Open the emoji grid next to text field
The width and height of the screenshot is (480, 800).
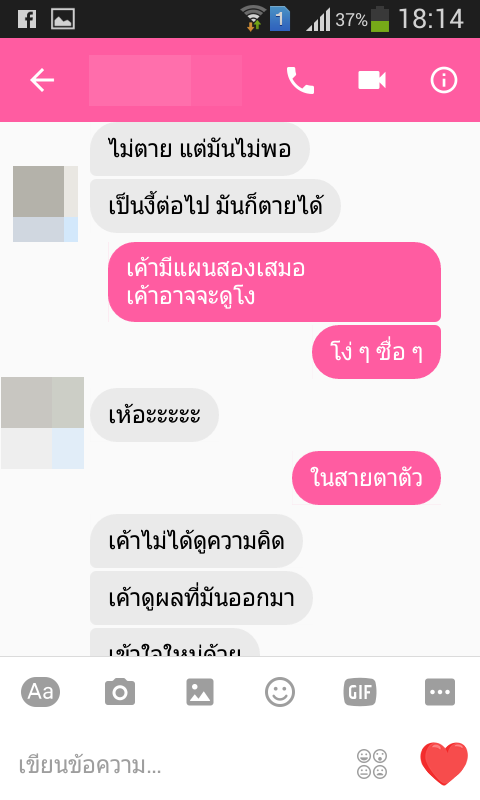coord(372,764)
